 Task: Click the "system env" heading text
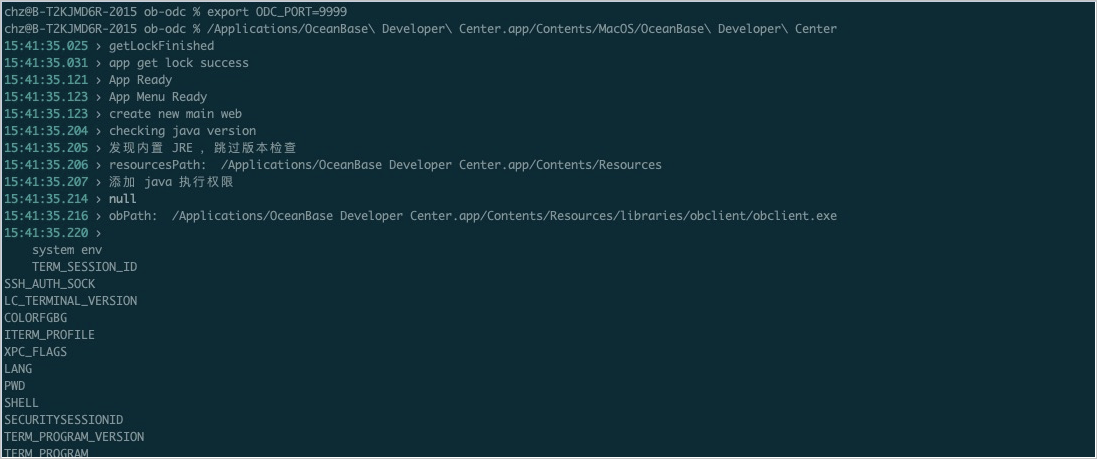pos(67,250)
